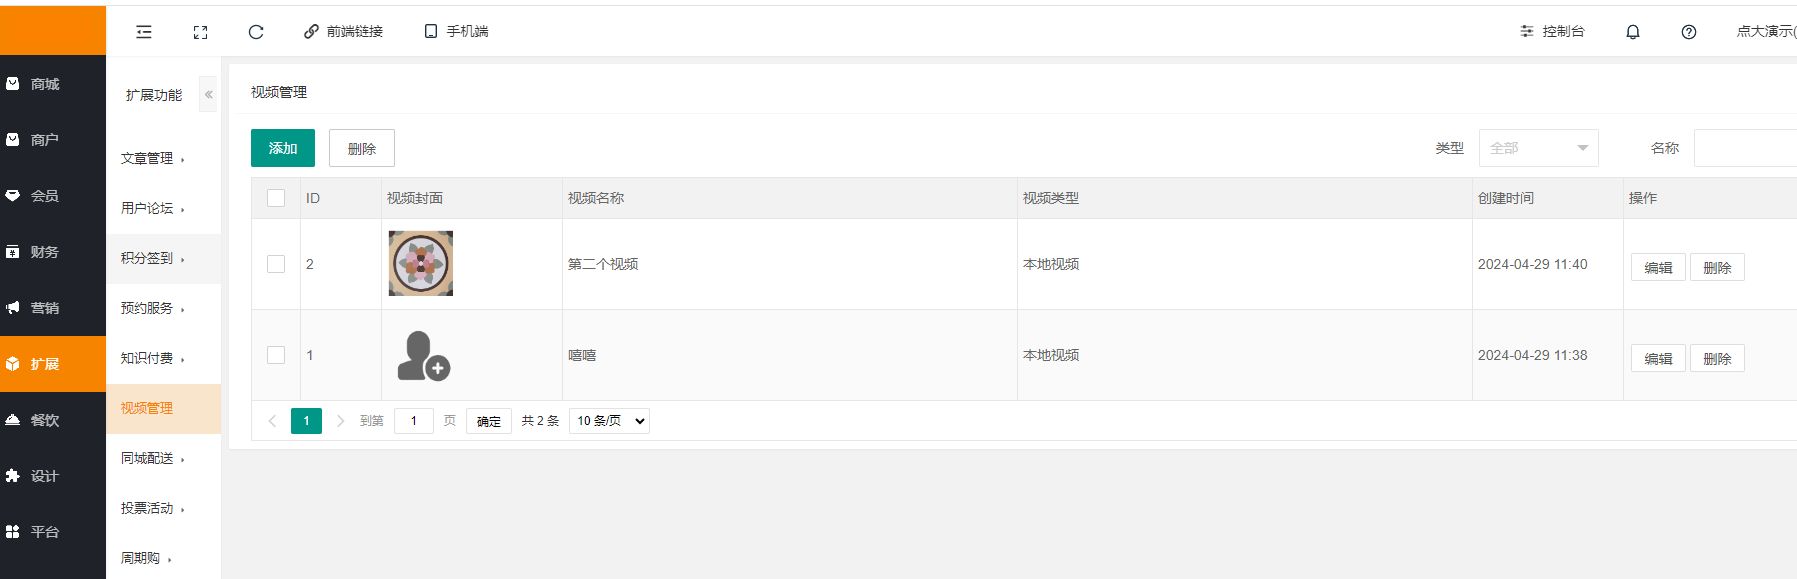Image resolution: width=1797 pixels, height=579 pixels.
Task: Expand the 文章管理 submenu
Action: point(153,158)
